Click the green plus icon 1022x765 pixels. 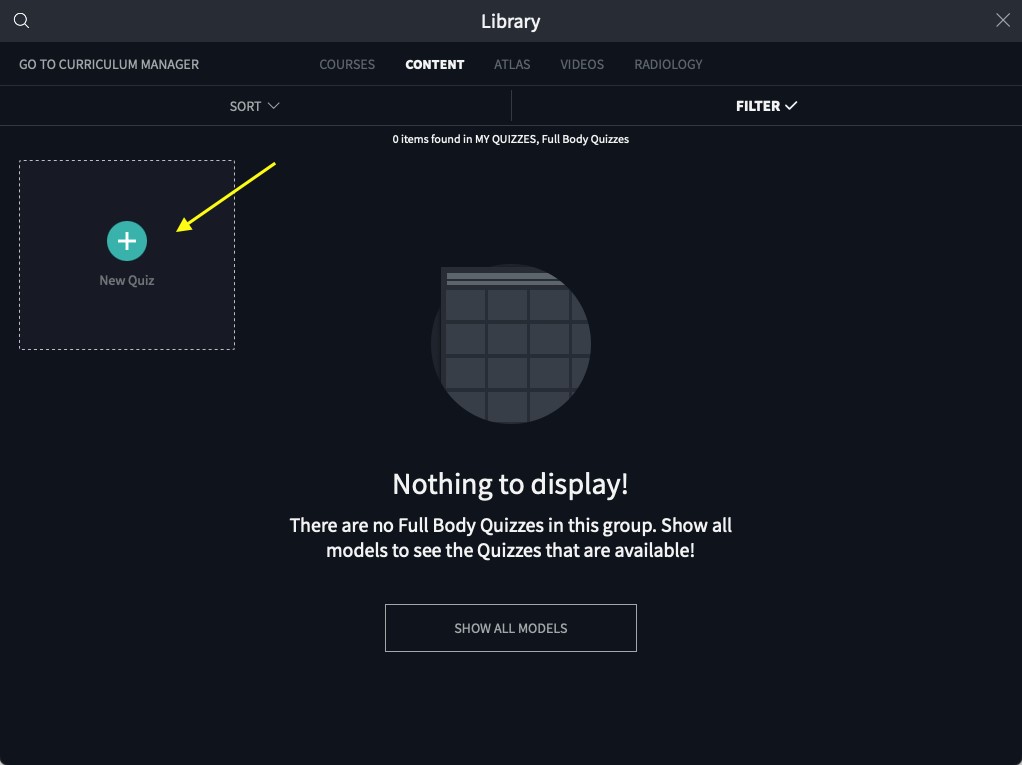pos(127,241)
